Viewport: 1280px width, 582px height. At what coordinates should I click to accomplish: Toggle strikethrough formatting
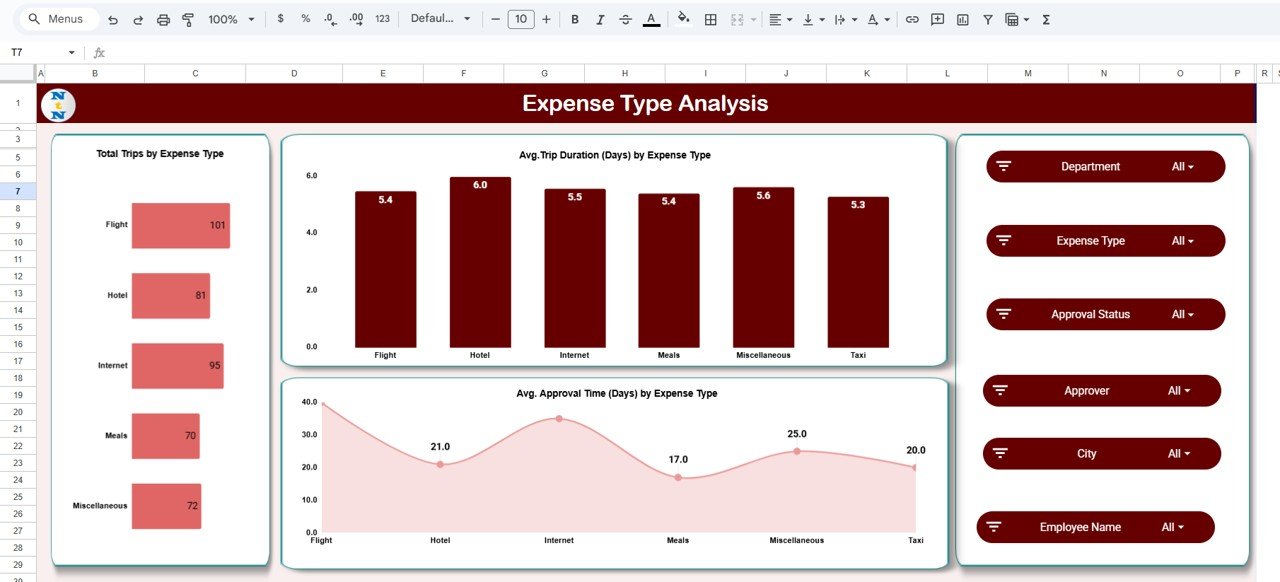626,18
